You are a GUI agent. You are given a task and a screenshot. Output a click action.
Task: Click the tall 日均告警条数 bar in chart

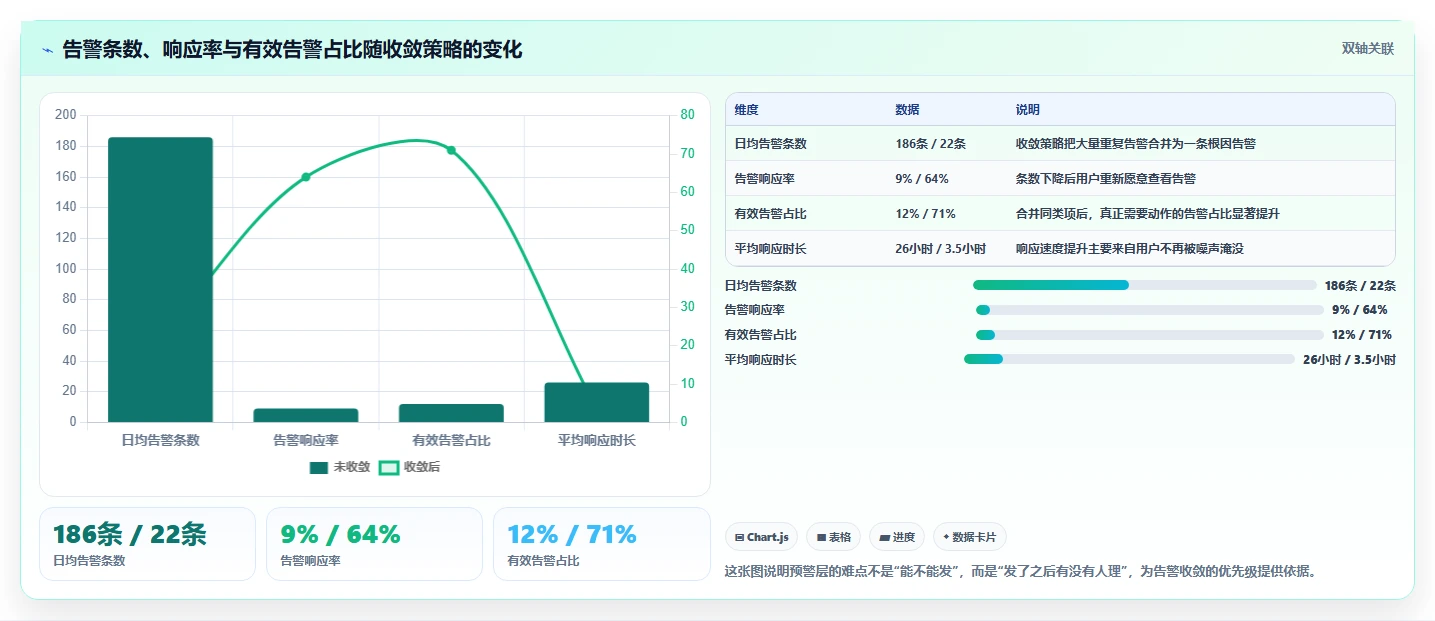pyautogui.click(x=160, y=280)
